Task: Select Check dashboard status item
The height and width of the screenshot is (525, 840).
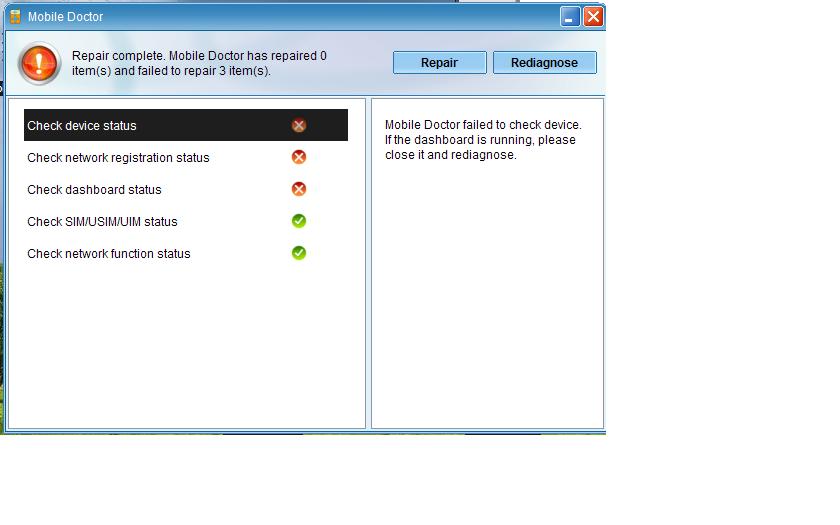Action: point(94,190)
